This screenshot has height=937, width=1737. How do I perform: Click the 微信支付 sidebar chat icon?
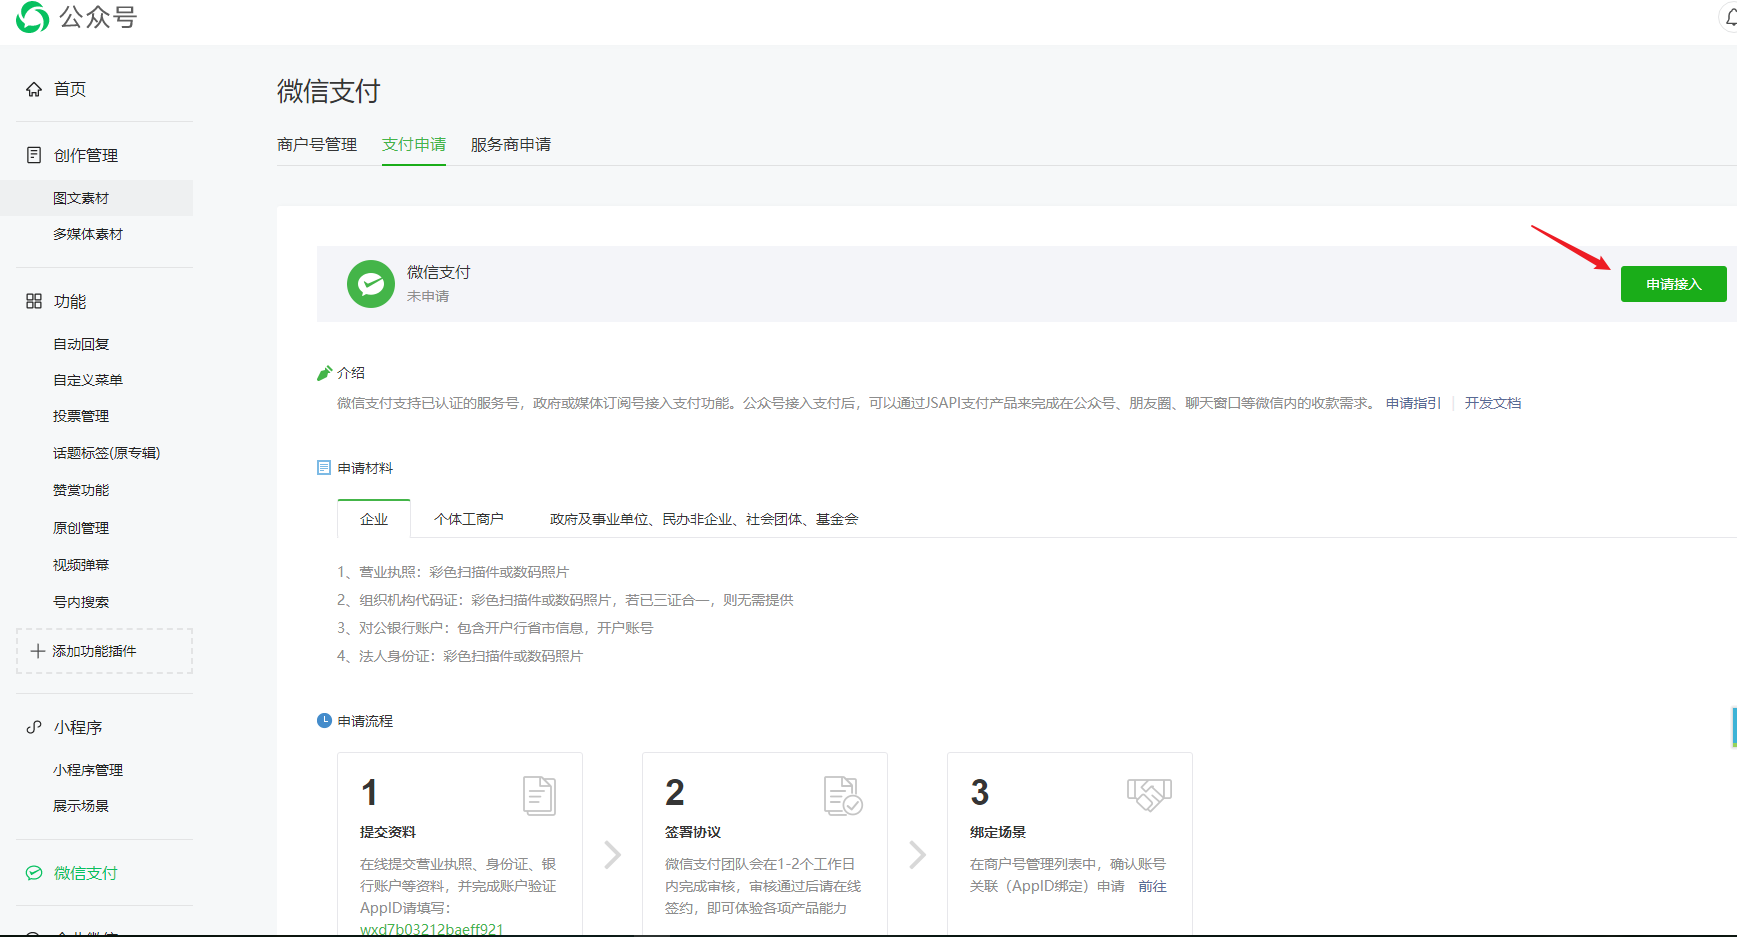[x=34, y=873]
